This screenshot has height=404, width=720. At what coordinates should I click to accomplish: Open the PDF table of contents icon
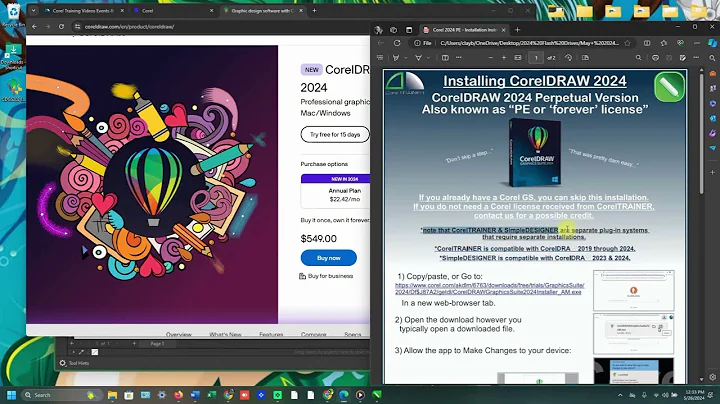pos(380,58)
